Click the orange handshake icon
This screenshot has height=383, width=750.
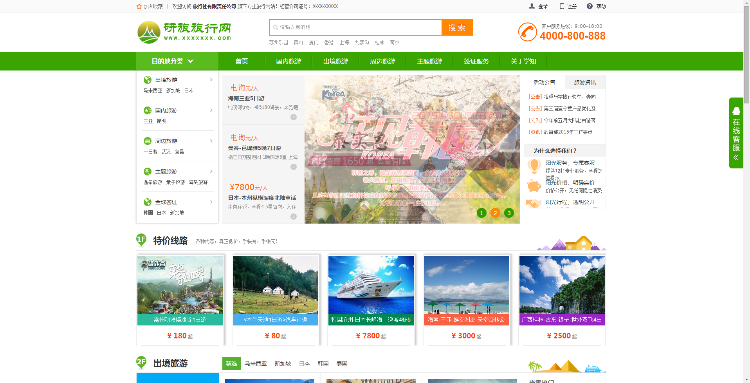point(534,204)
